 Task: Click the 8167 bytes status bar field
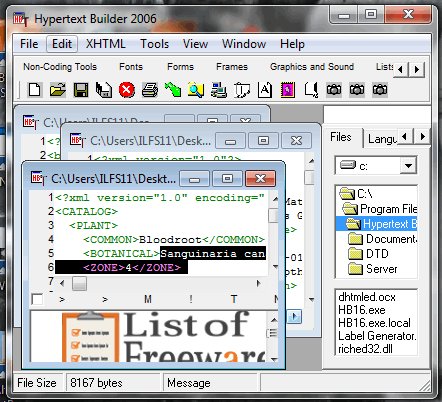[113, 383]
